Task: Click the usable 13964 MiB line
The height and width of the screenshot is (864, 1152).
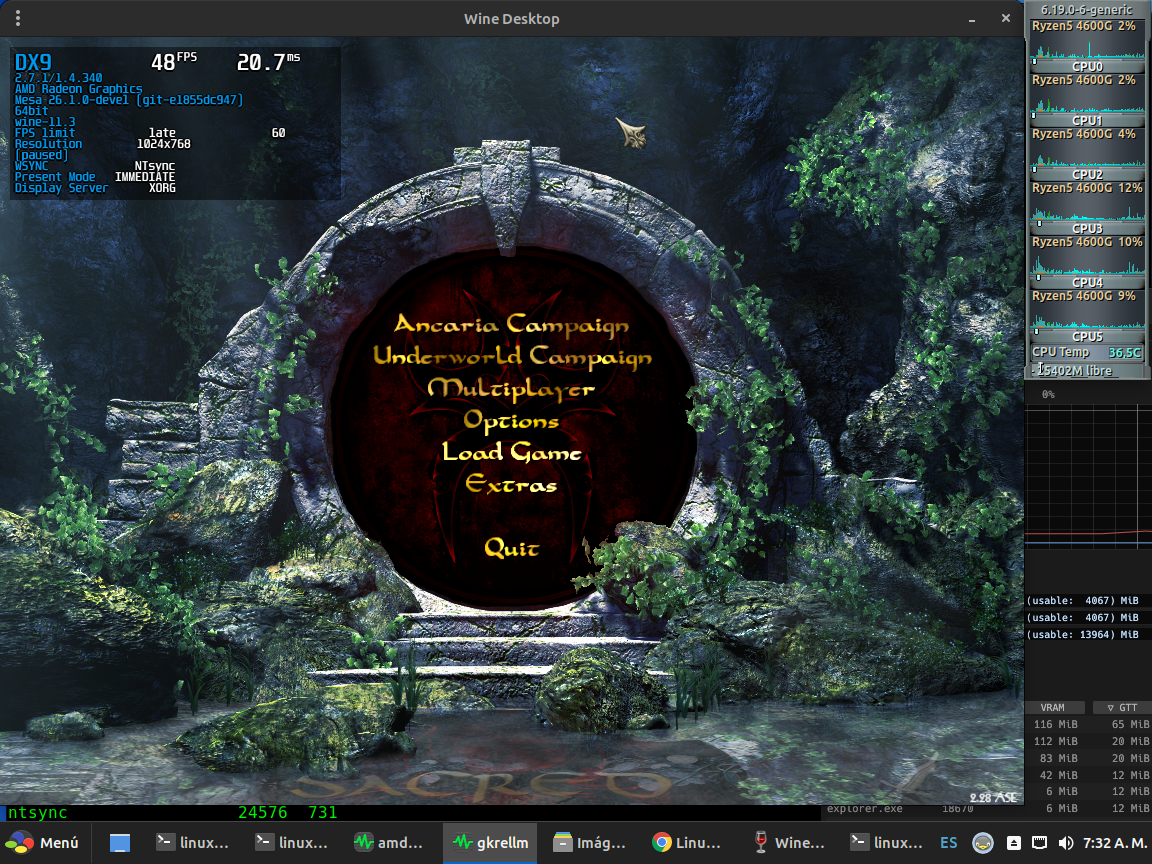Action: [1083, 635]
